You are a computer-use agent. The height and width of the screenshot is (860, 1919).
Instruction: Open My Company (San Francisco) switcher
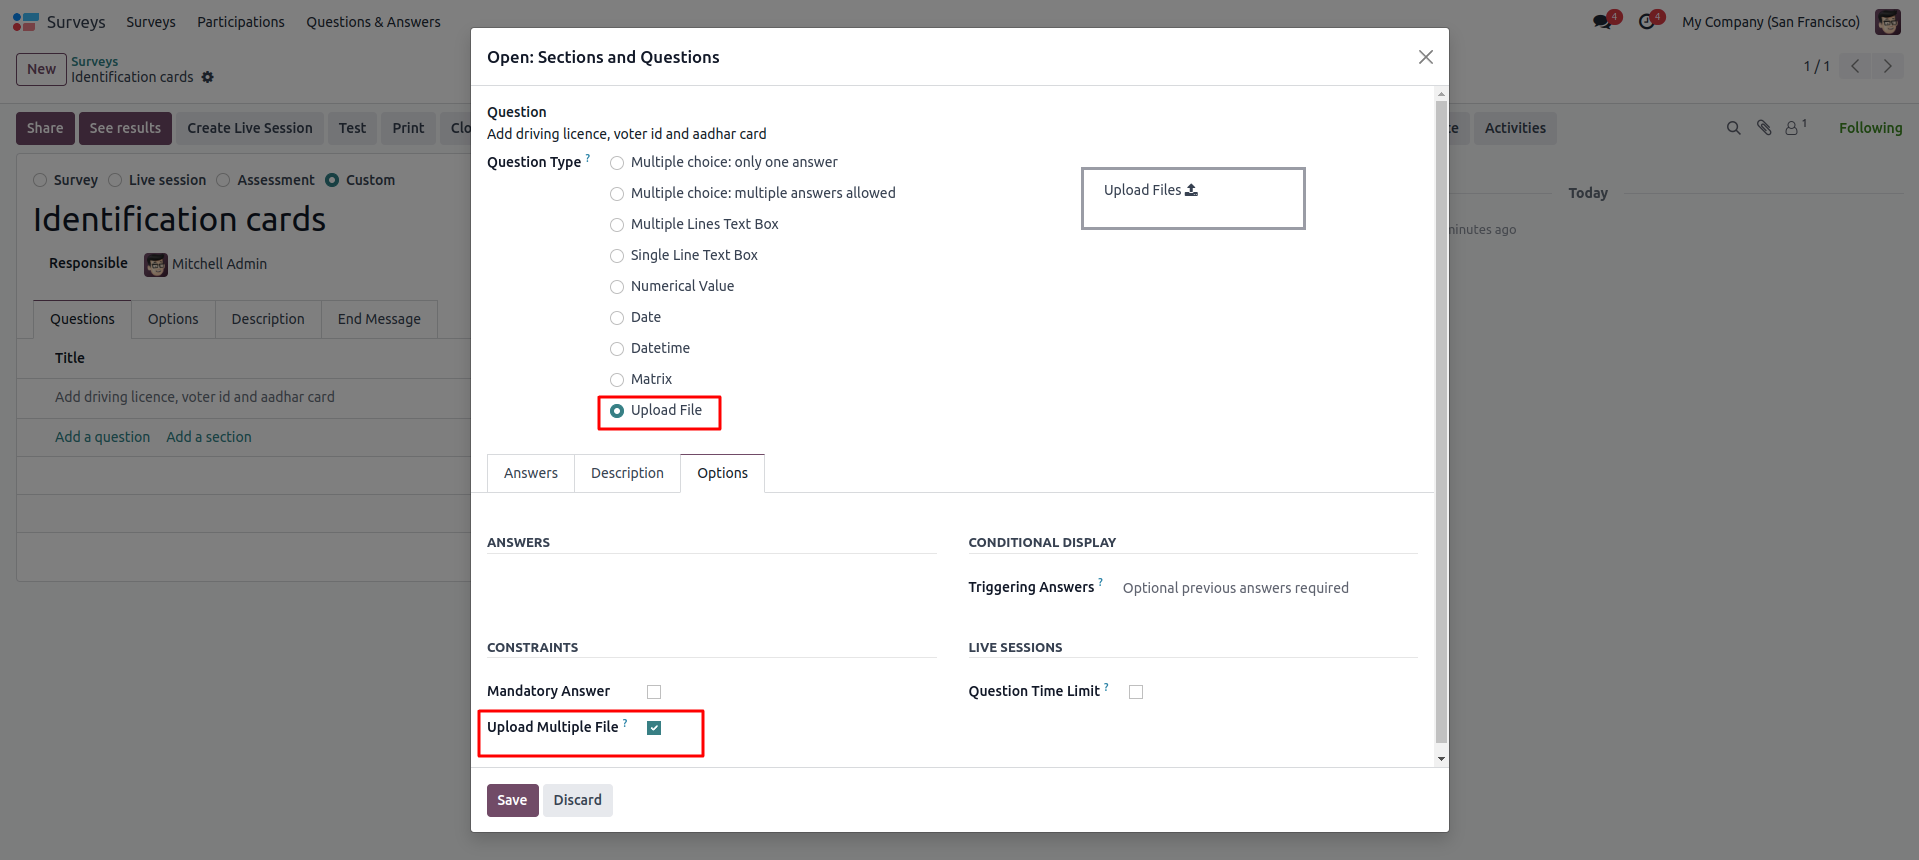1770,22
